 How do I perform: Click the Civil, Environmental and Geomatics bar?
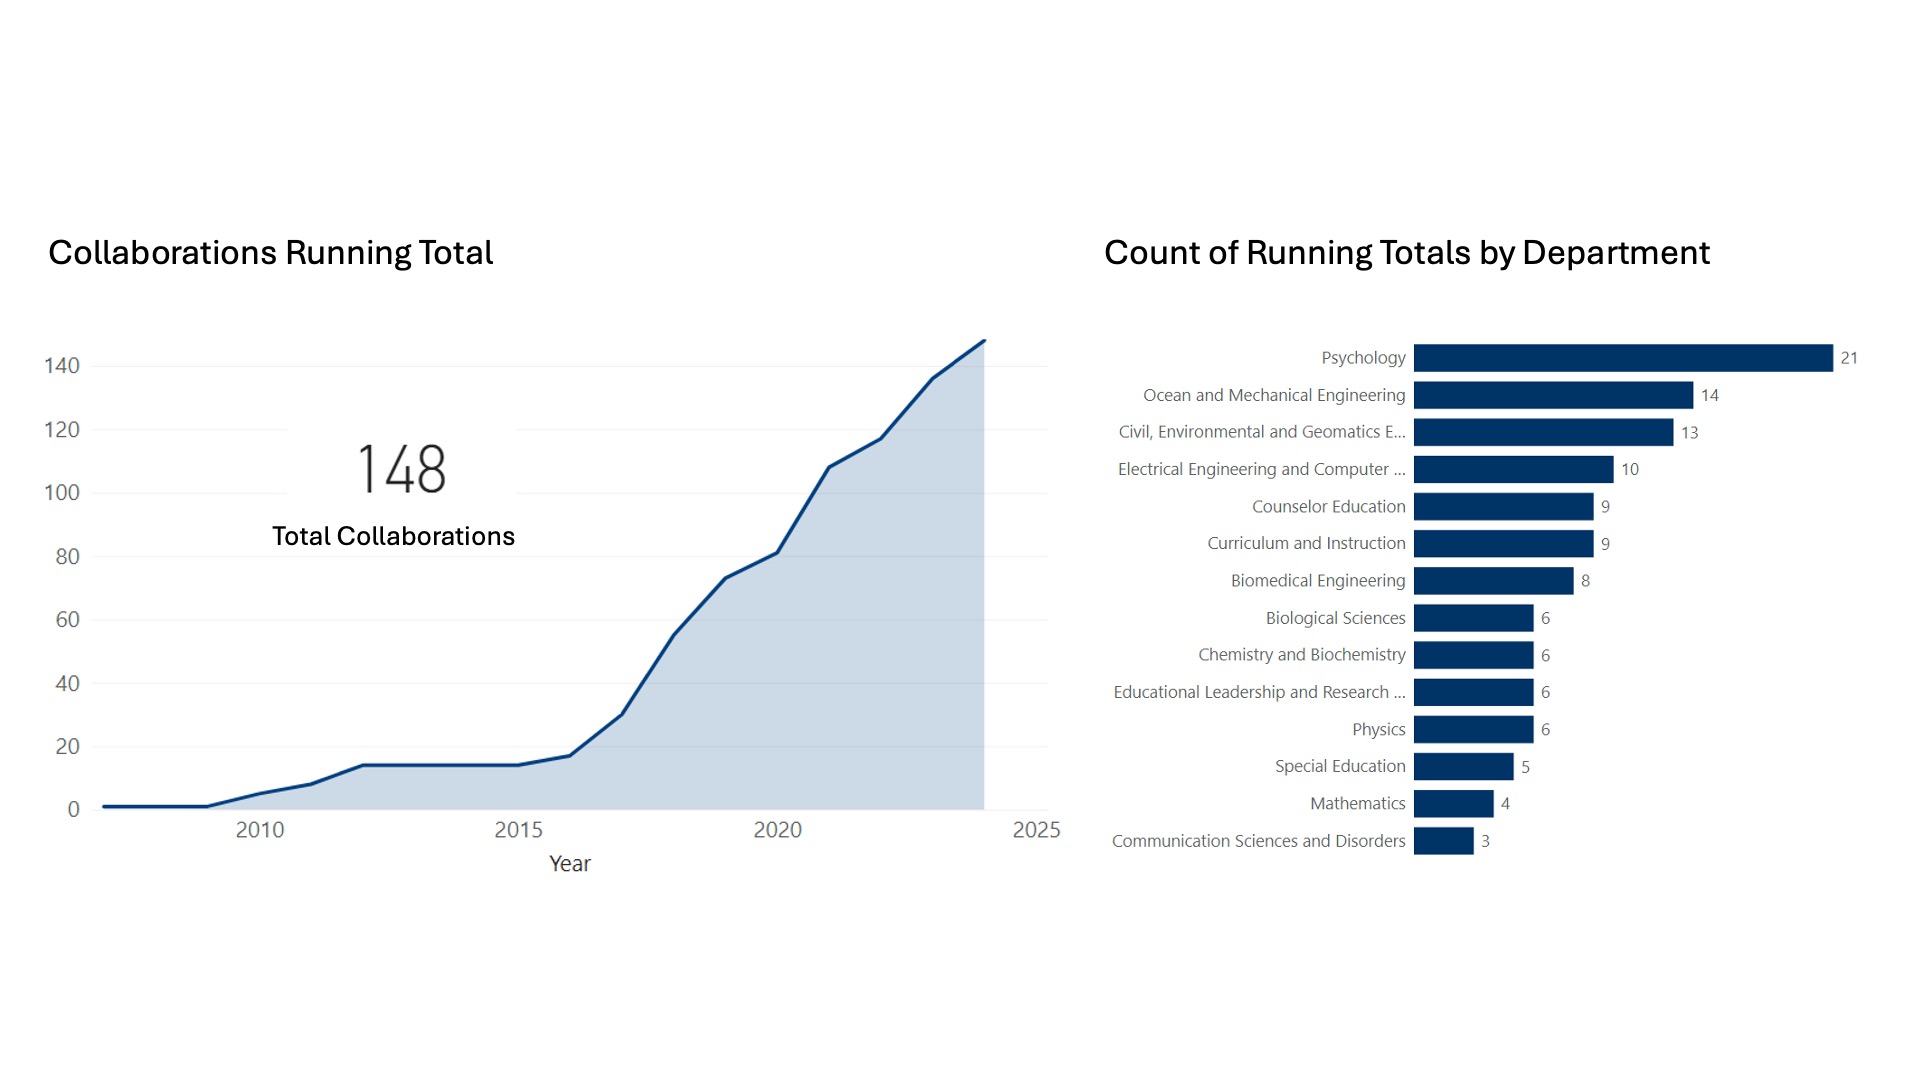point(1543,432)
